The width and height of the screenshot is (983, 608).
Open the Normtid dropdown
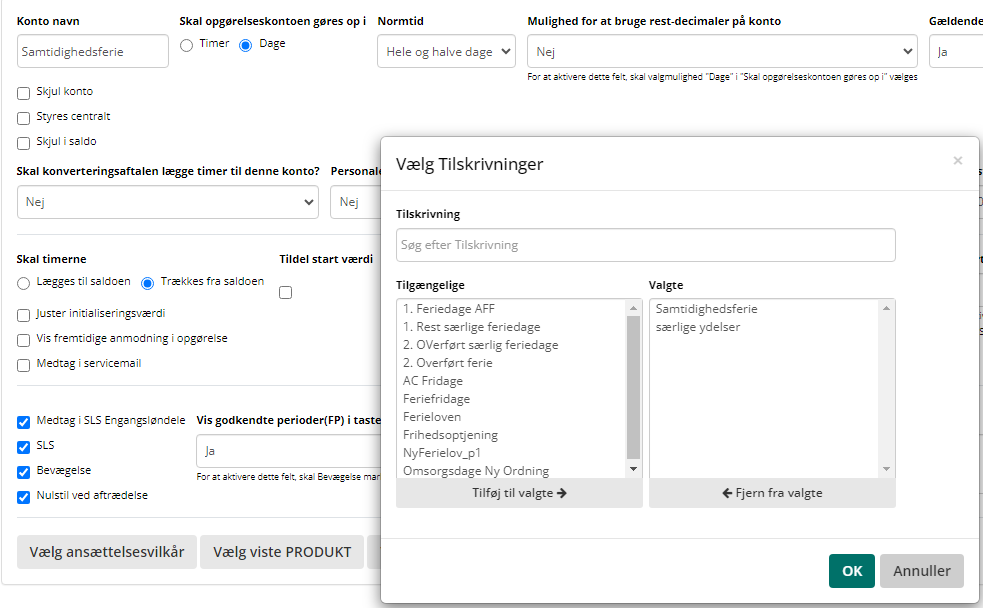point(446,52)
